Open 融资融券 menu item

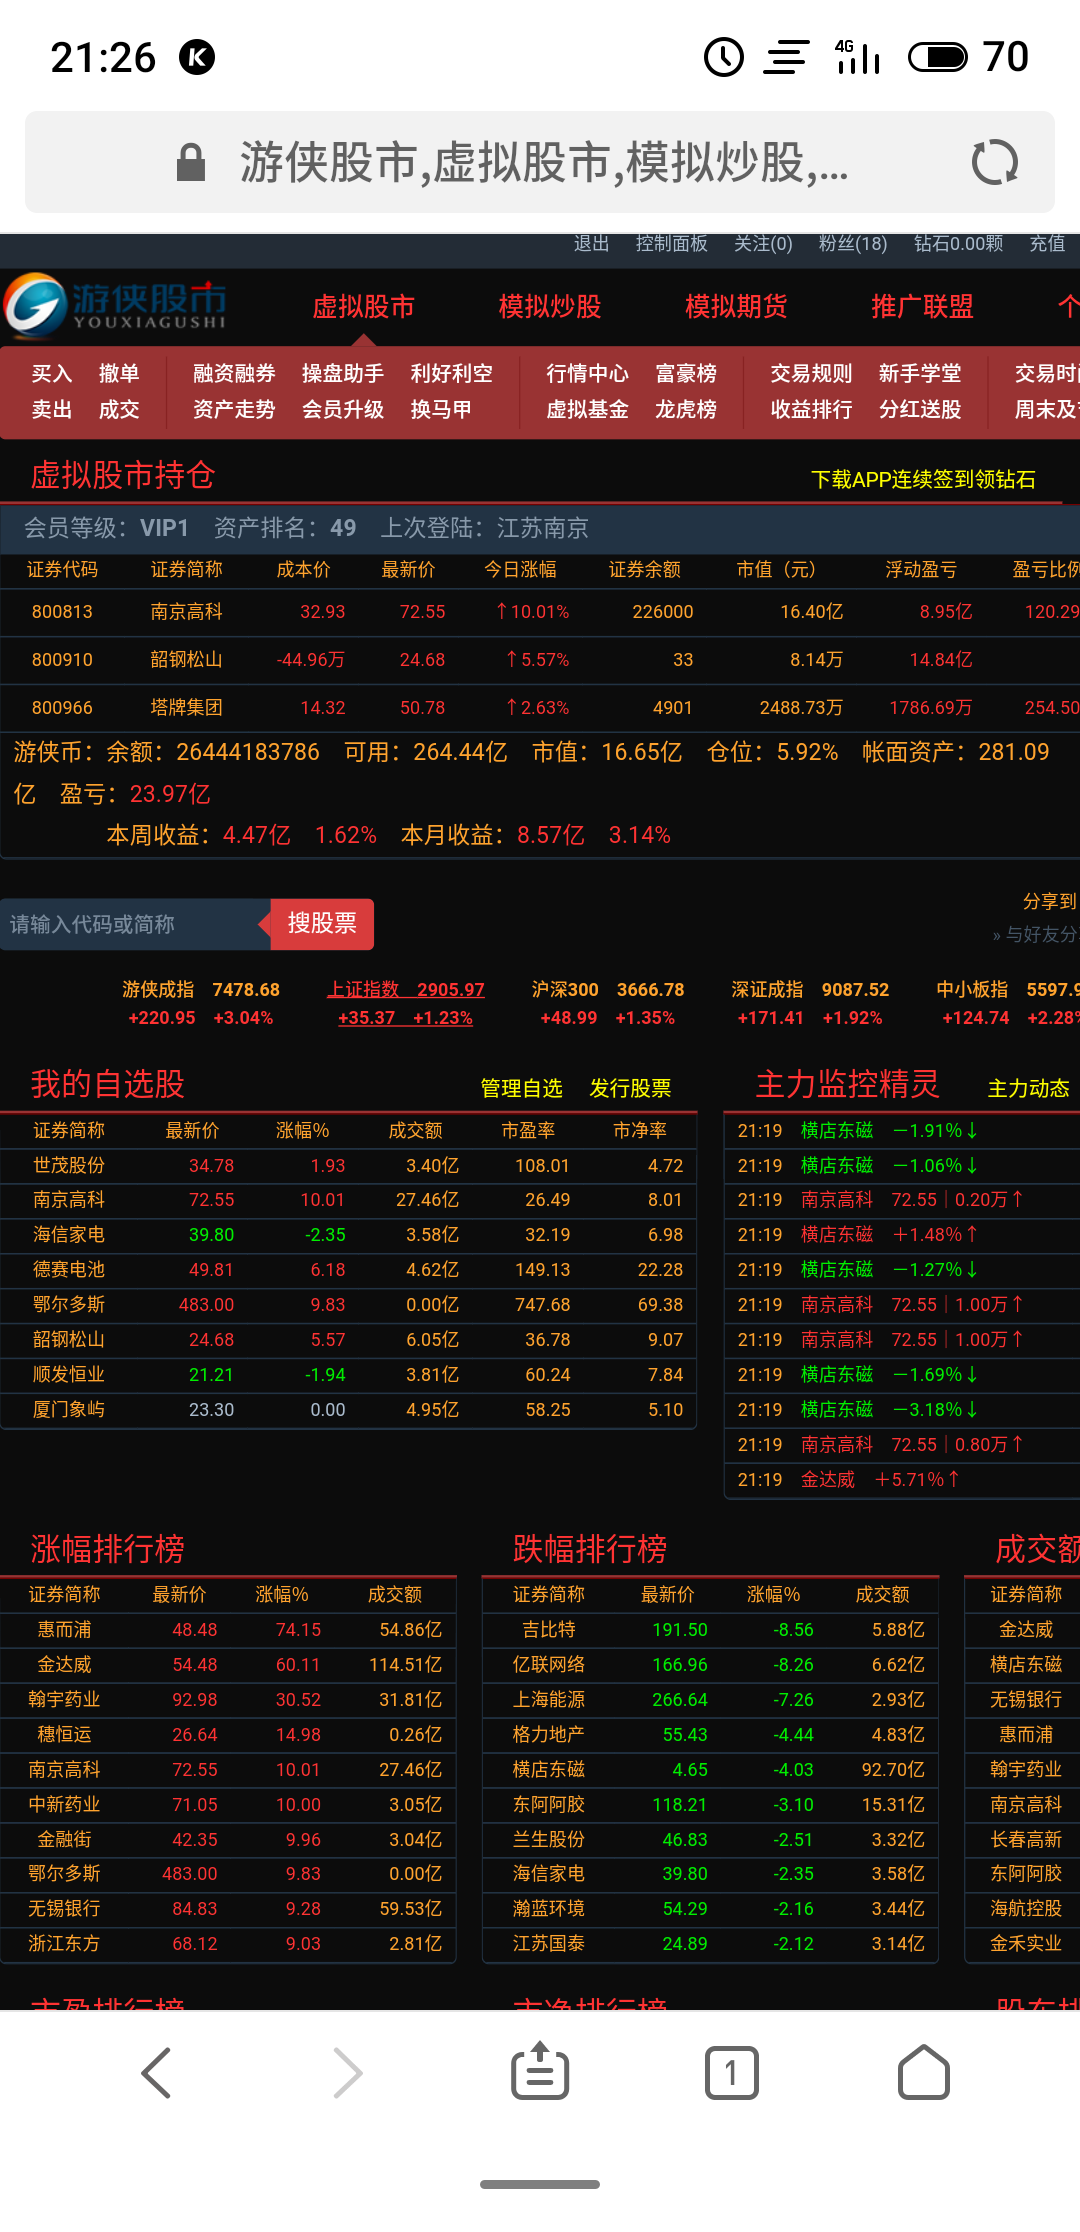pyautogui.click(x=234, y=374)
